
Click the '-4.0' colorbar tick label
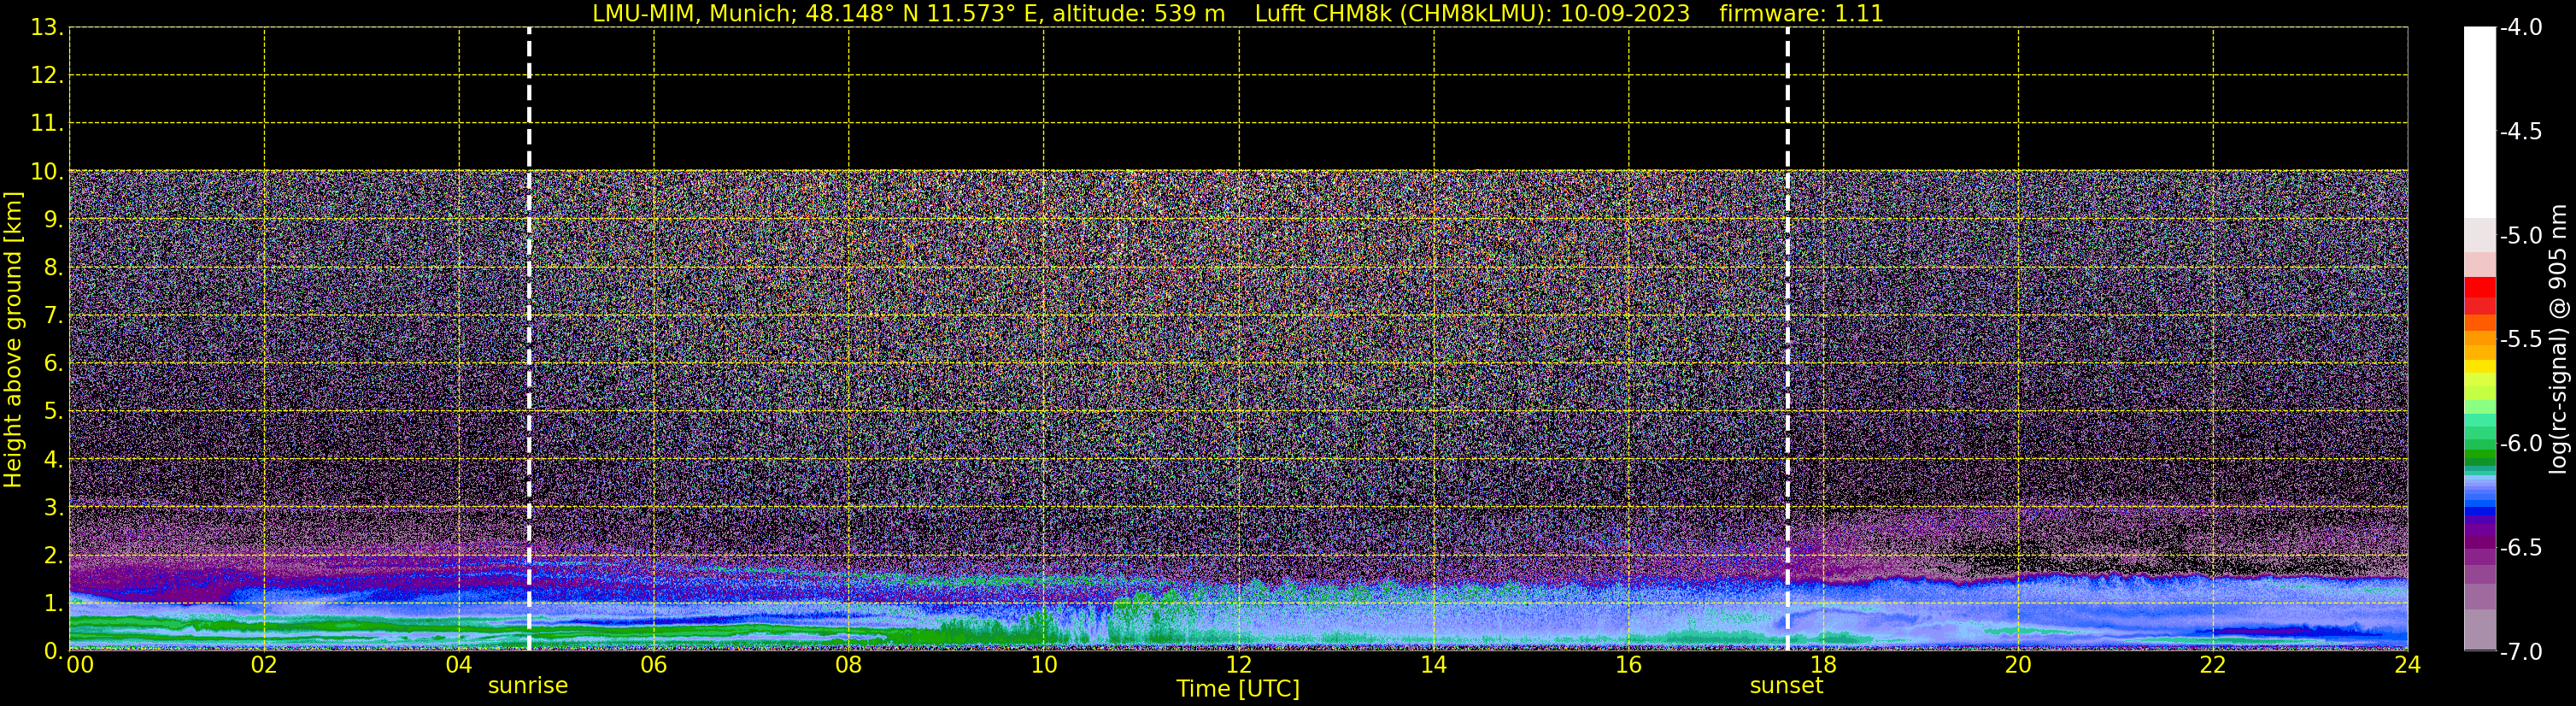click(2521, 27)
